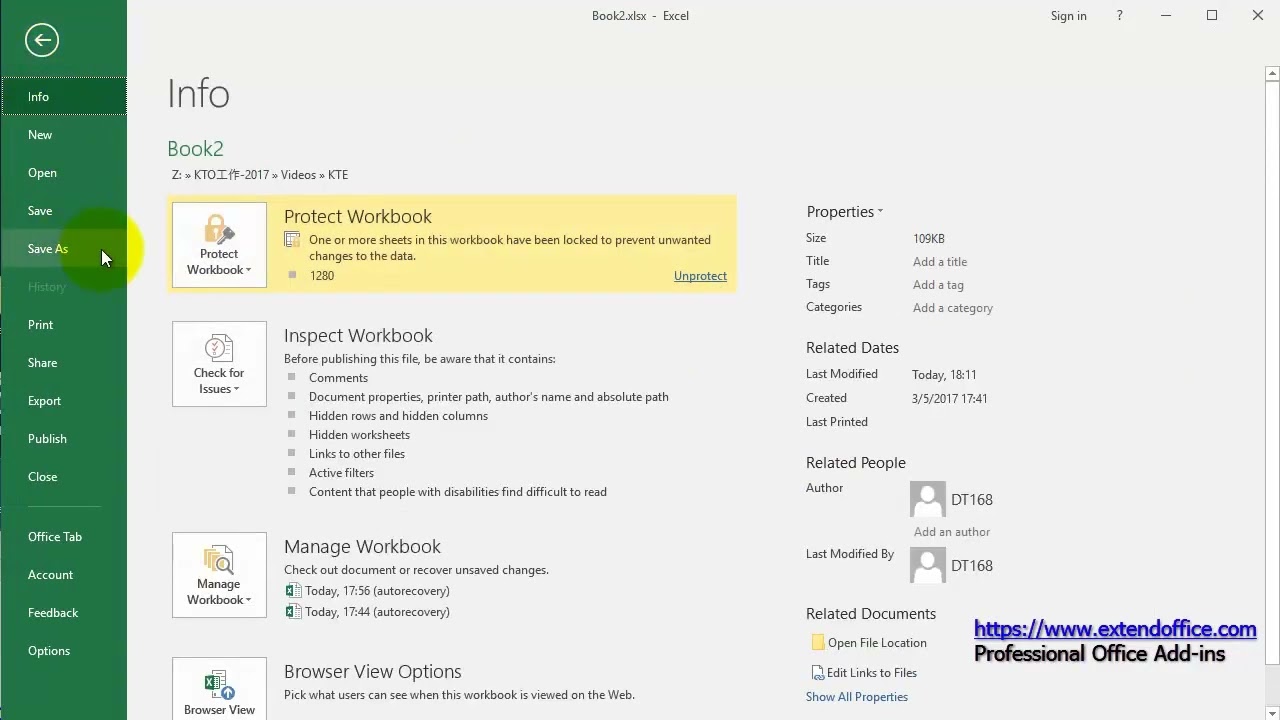Choose Save in the backstage menu
The height and width of the screenshot is (720, 1280).
[x=64, y=211]
